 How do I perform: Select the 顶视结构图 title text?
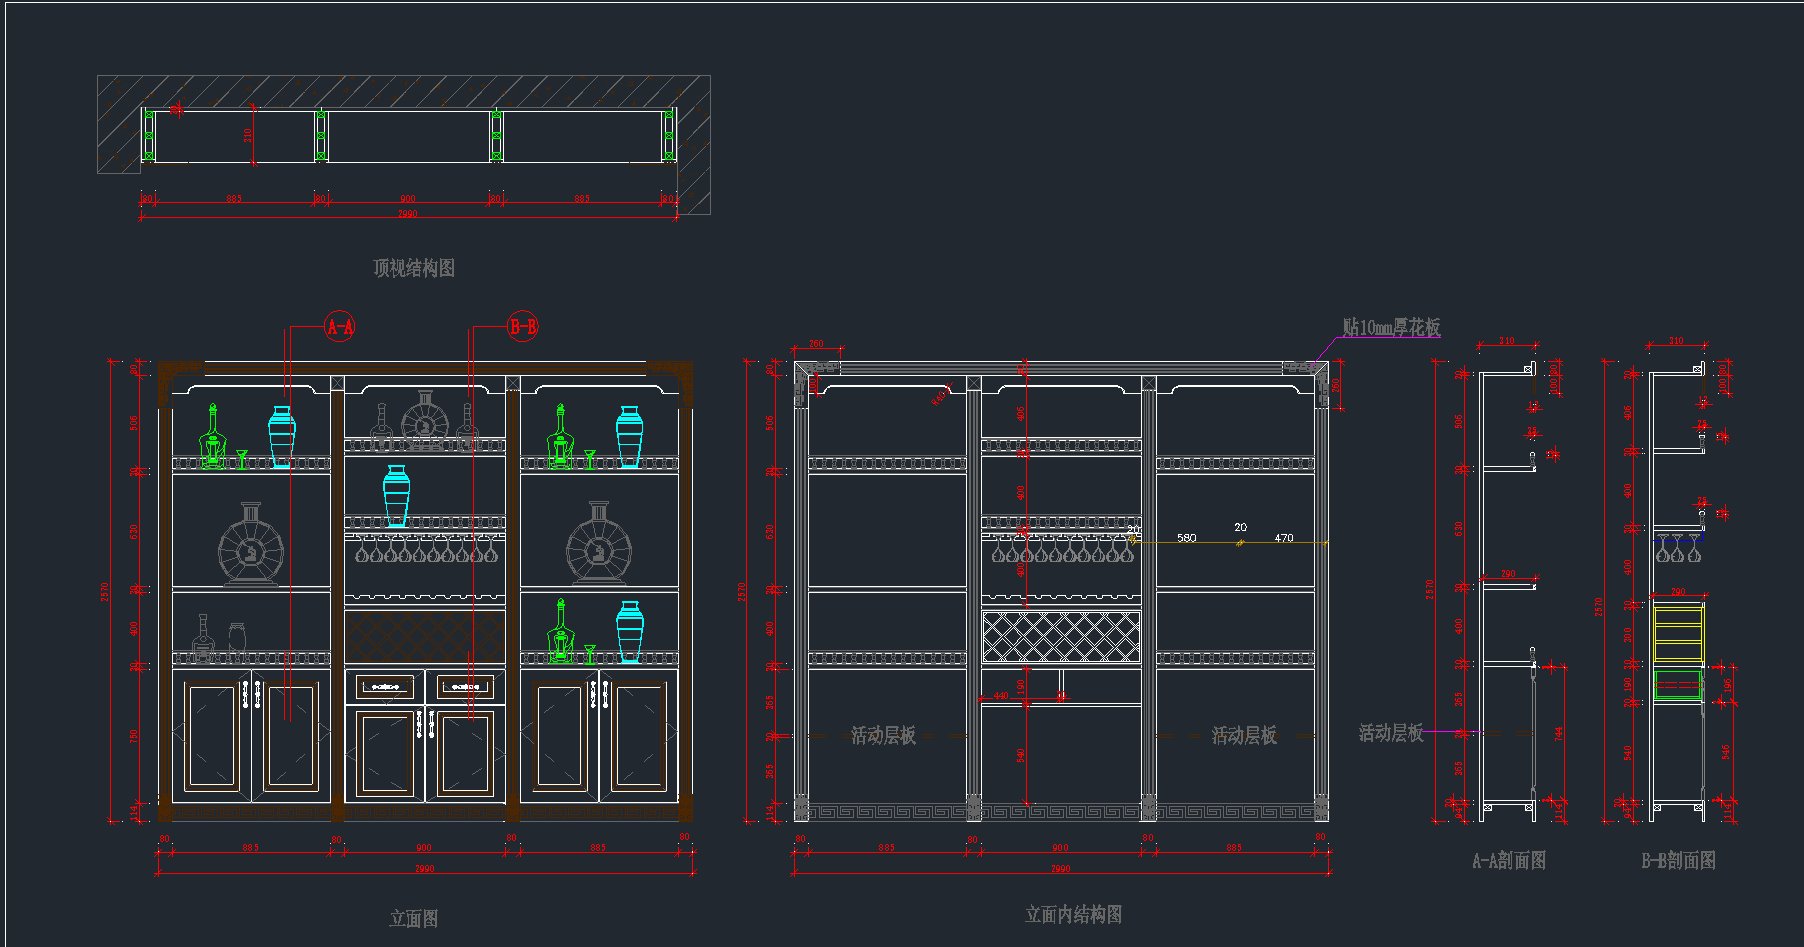pyautogui.click(x=414, y=268)
